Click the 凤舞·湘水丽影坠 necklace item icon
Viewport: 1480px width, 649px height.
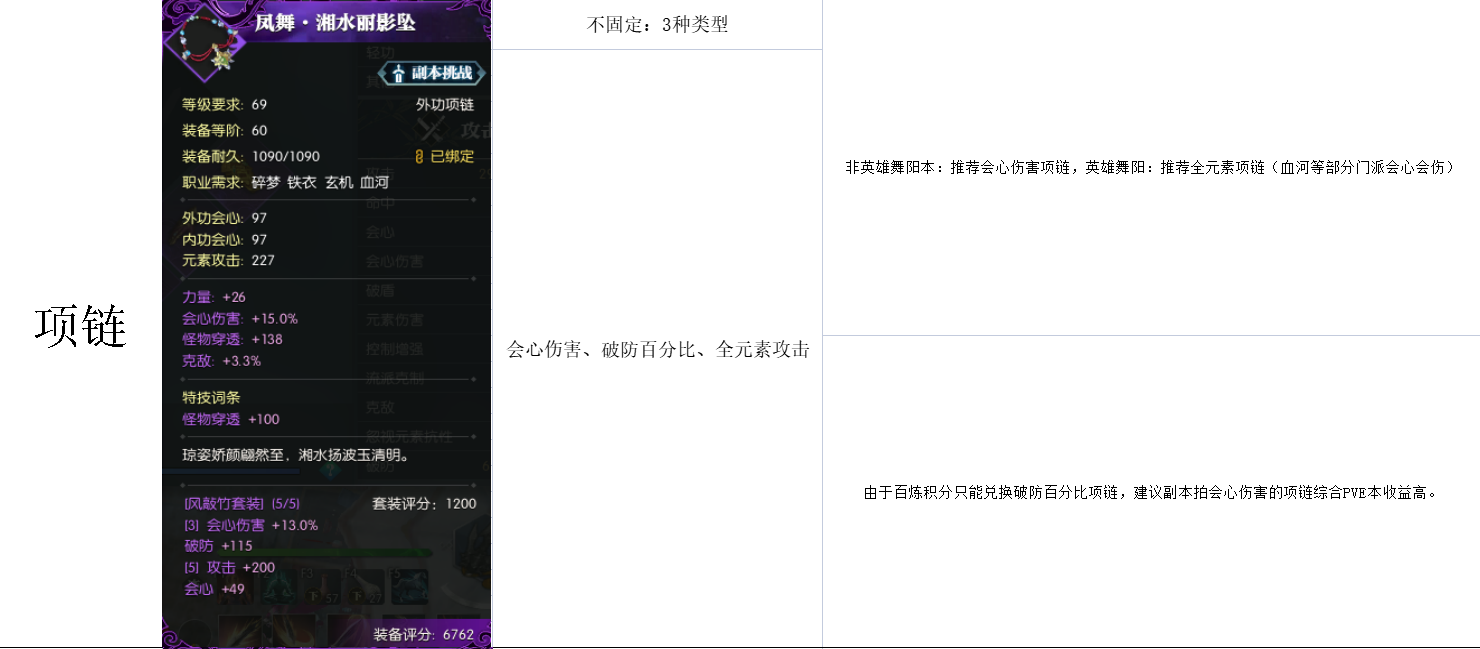click(x=206, y=37)
